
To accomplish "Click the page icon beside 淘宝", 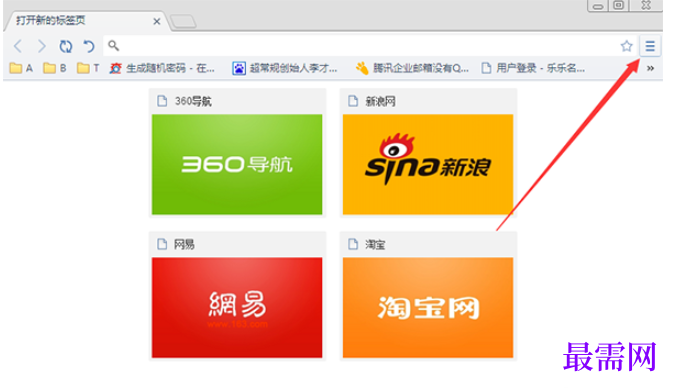I will pos(353,244).
